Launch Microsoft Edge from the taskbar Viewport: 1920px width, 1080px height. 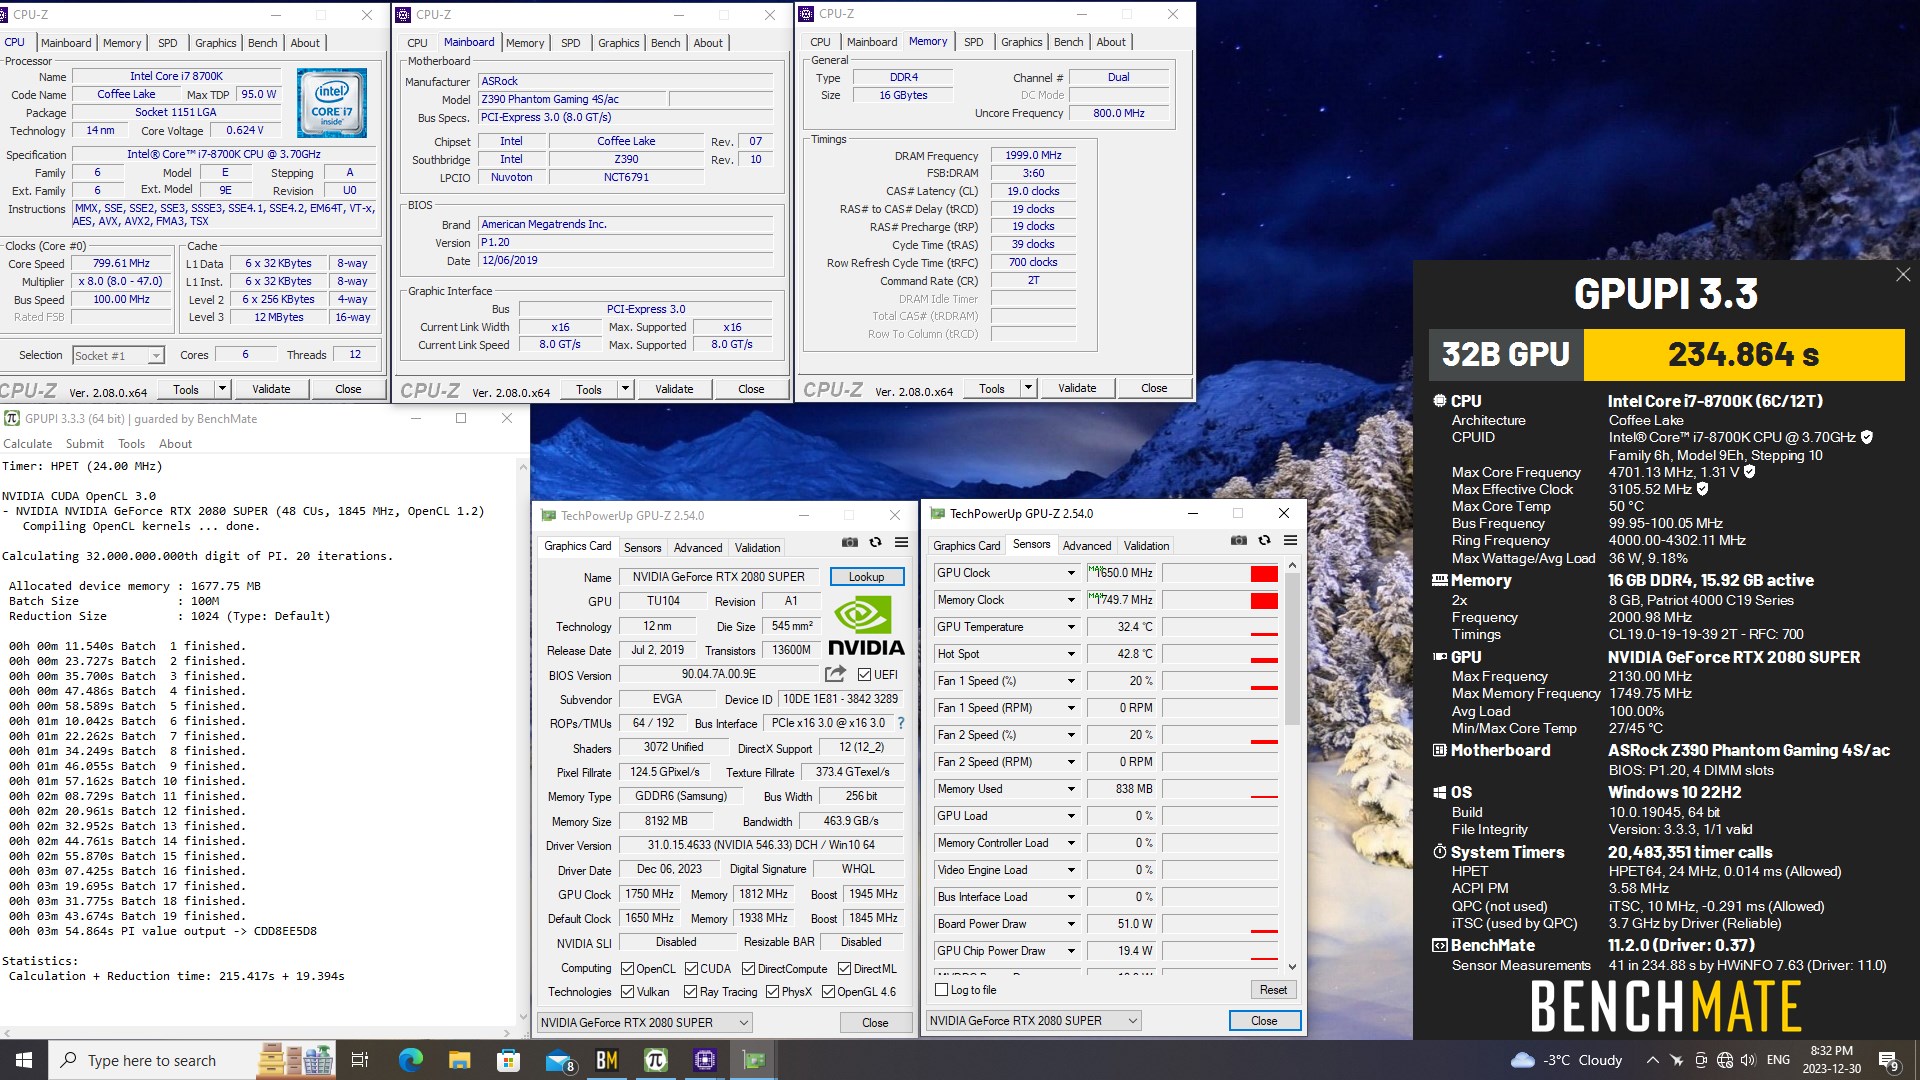coord(410,1060)
